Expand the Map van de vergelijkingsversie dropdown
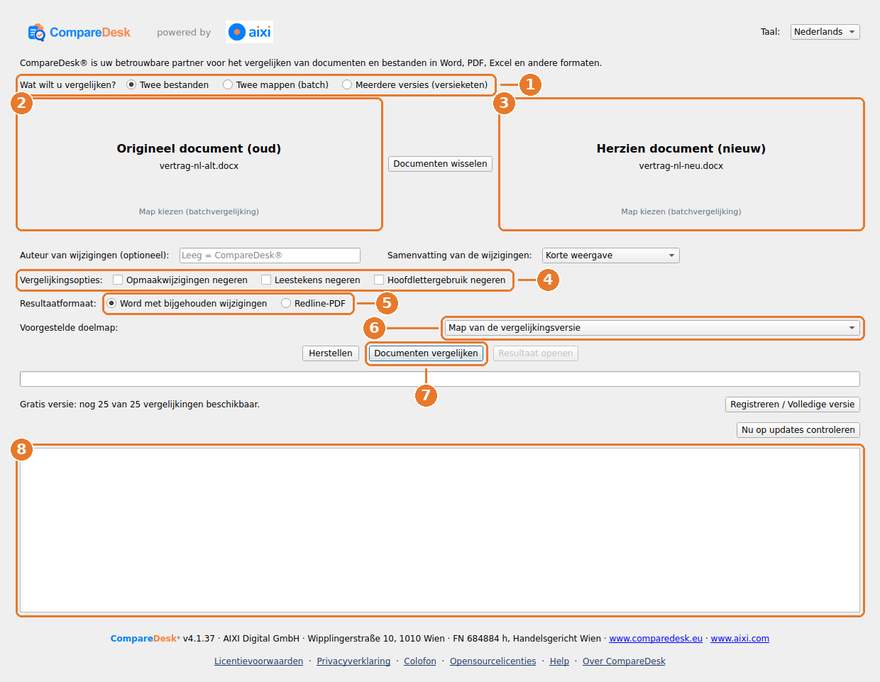Screen dimensions: 880x682 pyautogui.click(x=652, y=328)
